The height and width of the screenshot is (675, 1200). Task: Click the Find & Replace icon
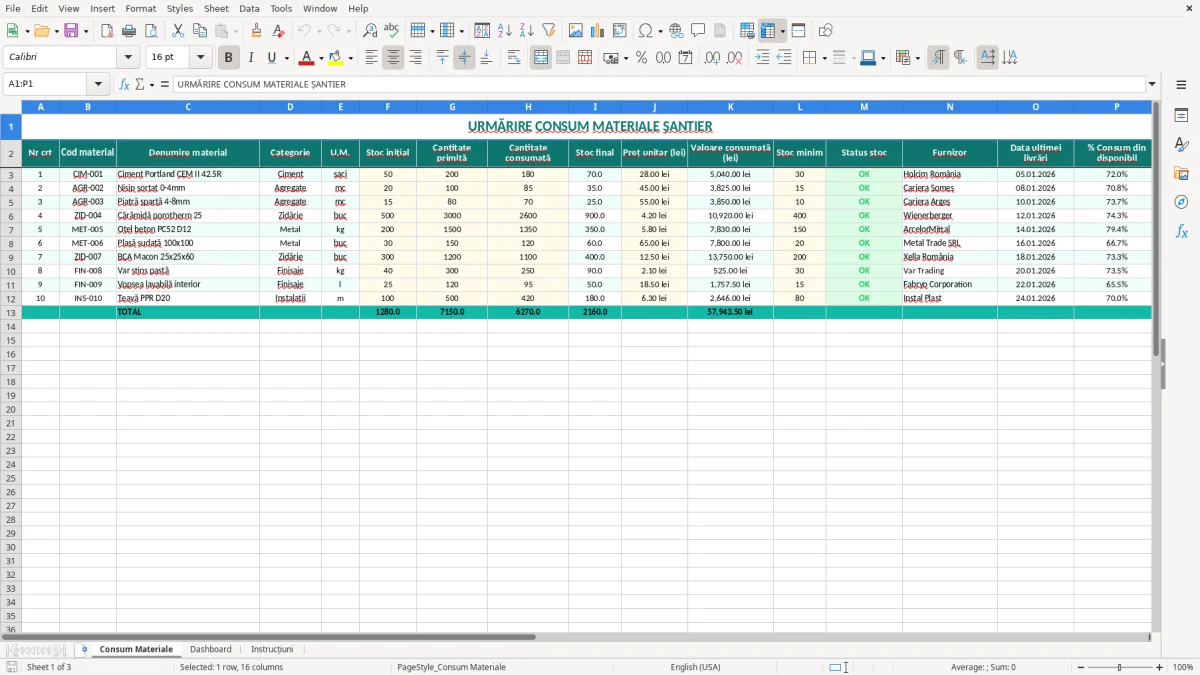point(370,31)
